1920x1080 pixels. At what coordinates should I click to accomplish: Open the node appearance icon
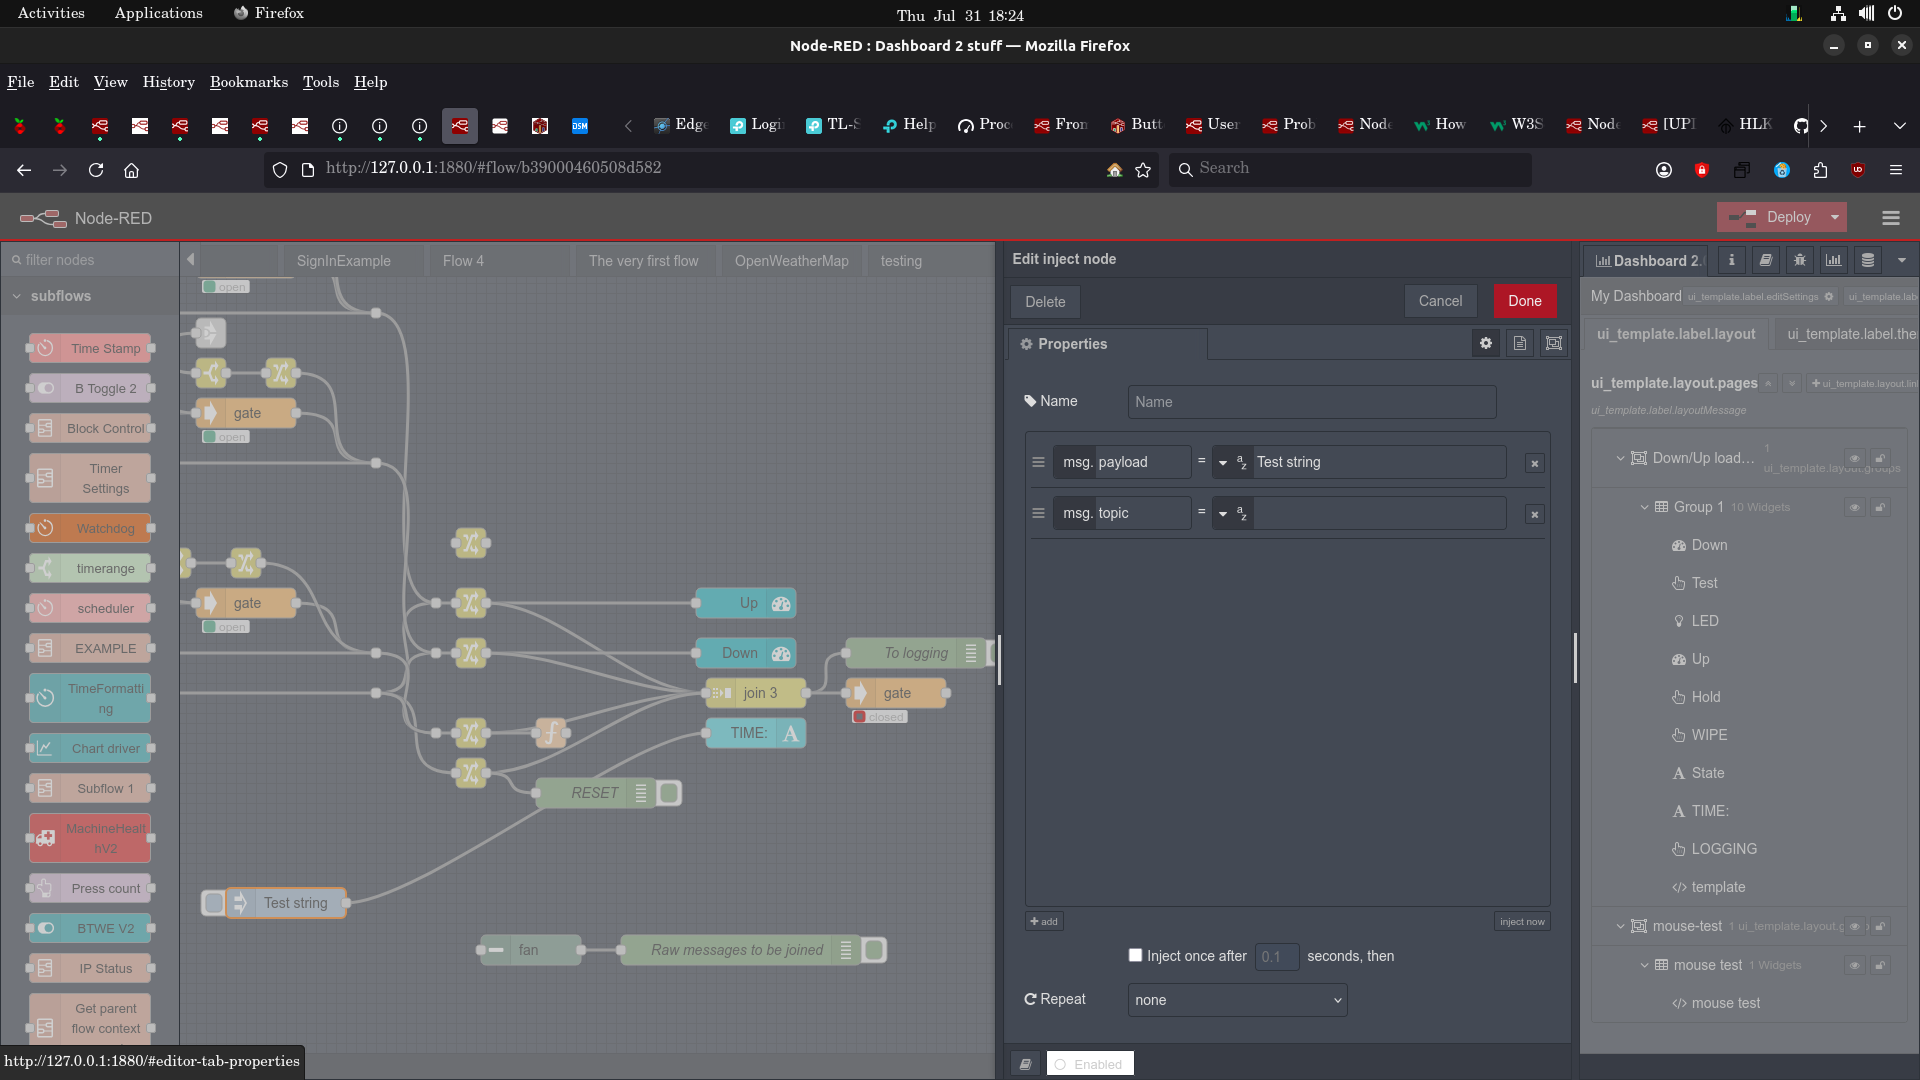click(x=1554, y=343)
